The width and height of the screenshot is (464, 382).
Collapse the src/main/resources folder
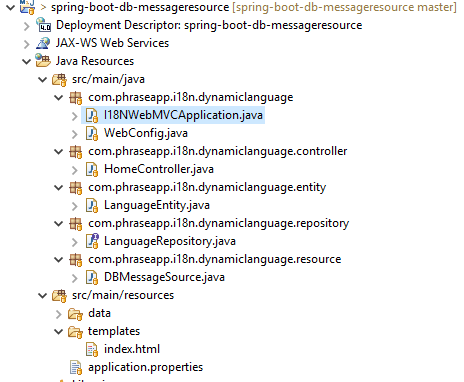pos(43,295)
